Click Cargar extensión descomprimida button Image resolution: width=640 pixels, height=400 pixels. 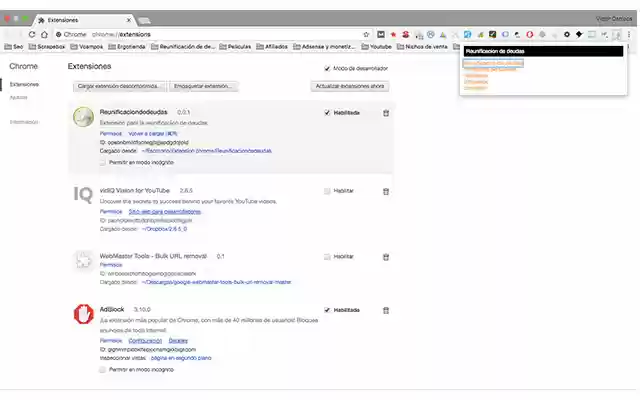119,87
